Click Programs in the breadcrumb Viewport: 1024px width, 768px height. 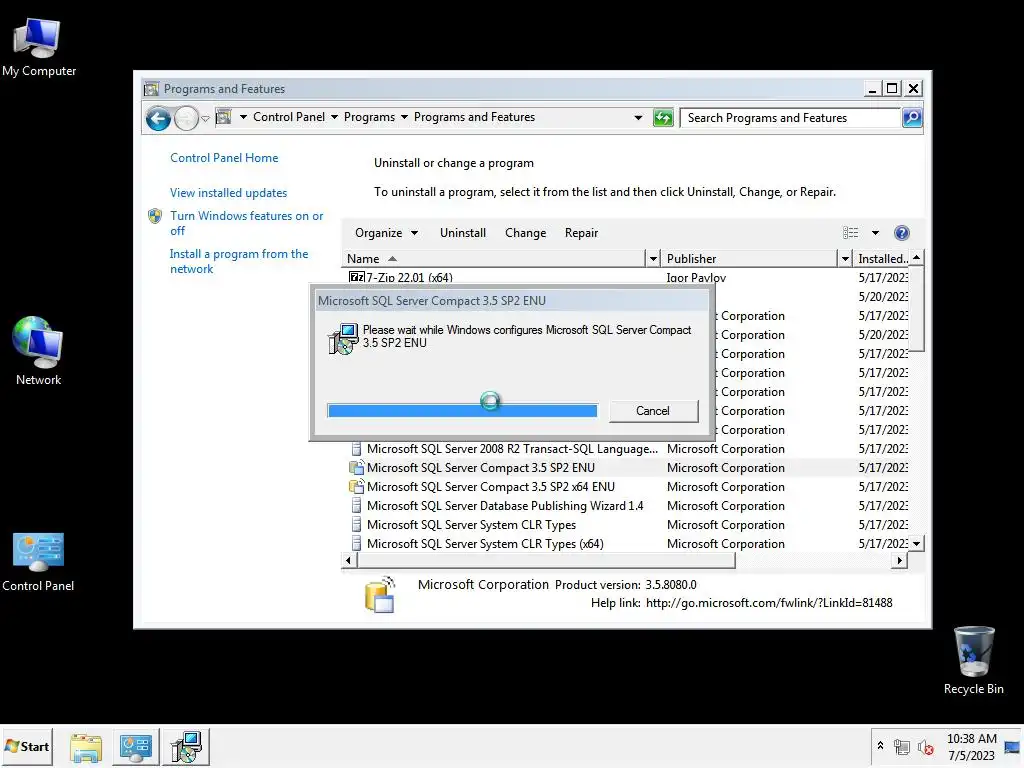click(x=369, y=117)
